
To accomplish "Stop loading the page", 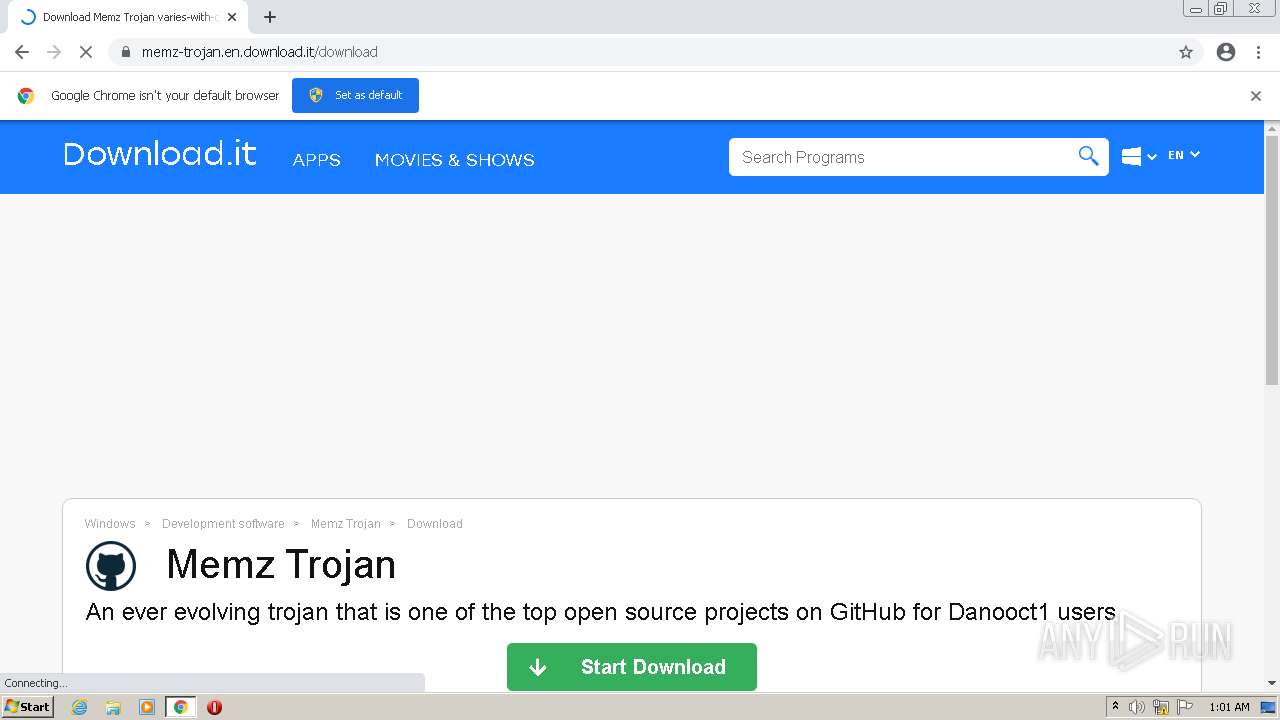I will point(86,52).
